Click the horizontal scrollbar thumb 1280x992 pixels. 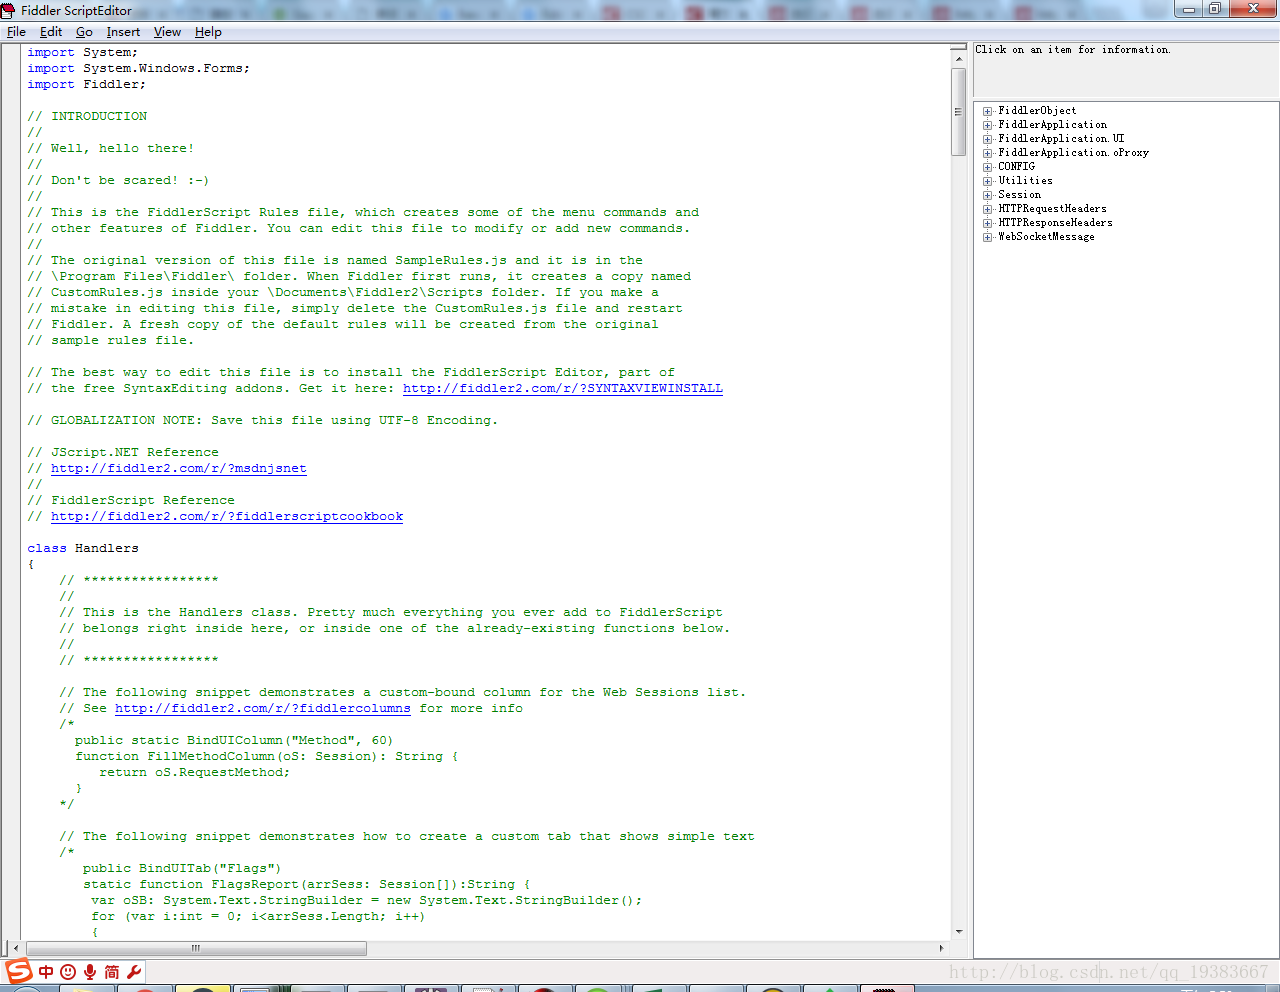point(196,947)
